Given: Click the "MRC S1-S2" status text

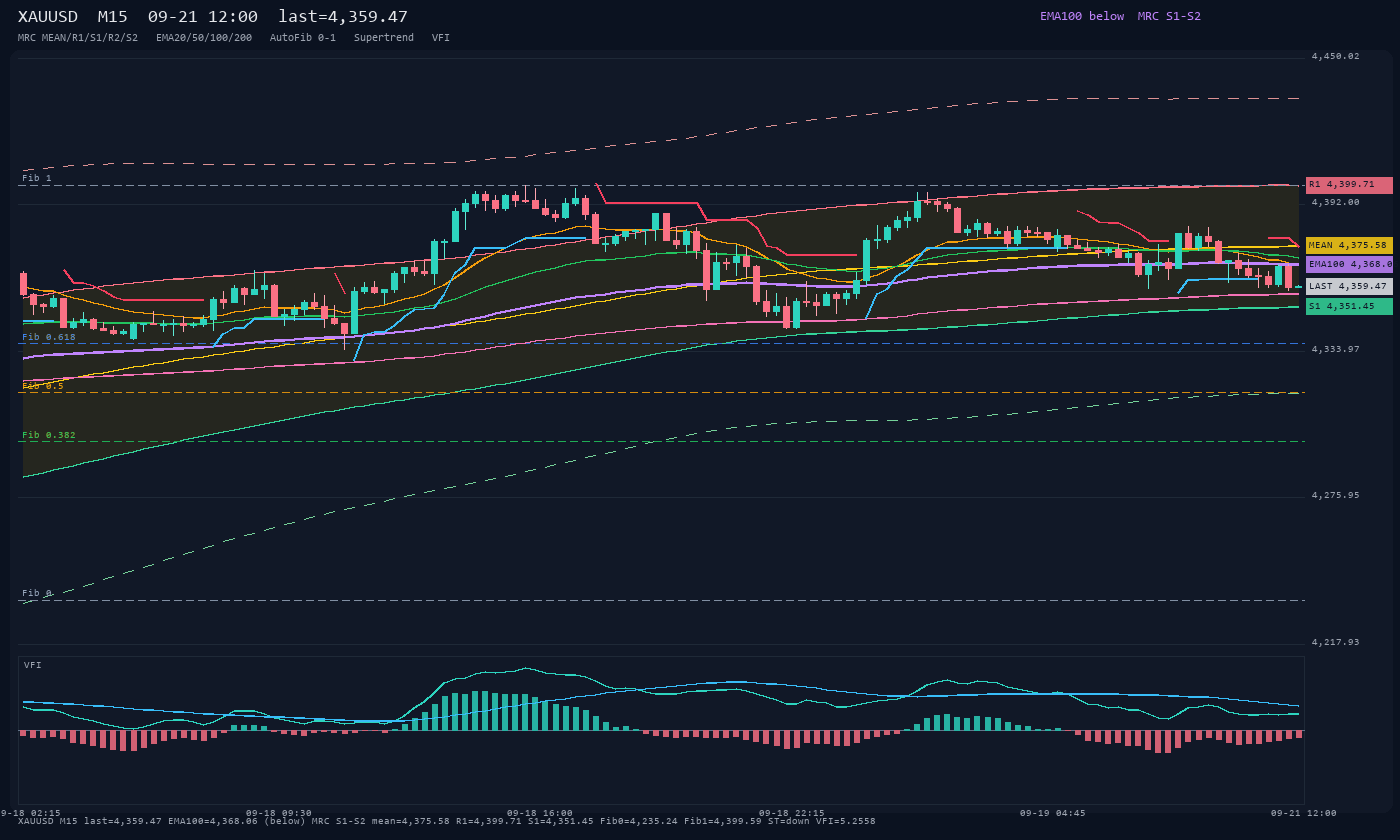Looking at the screenshot, I should tap(1169, 16).
